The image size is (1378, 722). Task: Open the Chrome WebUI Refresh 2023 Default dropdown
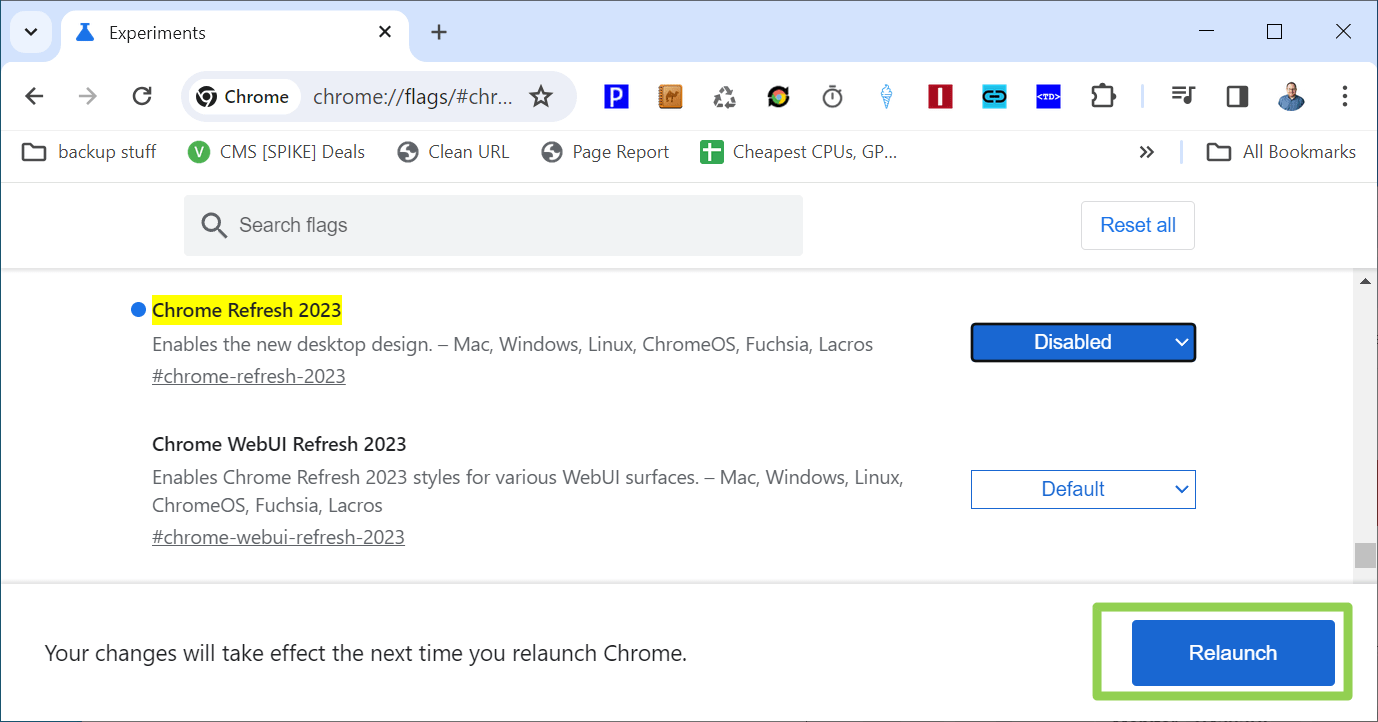coord(1083,489)
